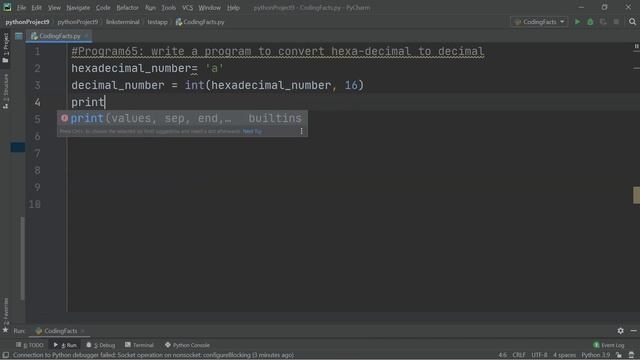Screen dimensions: 640x360
Task: Toggle read-only lock icon in status bar
Action: [x=619, y=356]
